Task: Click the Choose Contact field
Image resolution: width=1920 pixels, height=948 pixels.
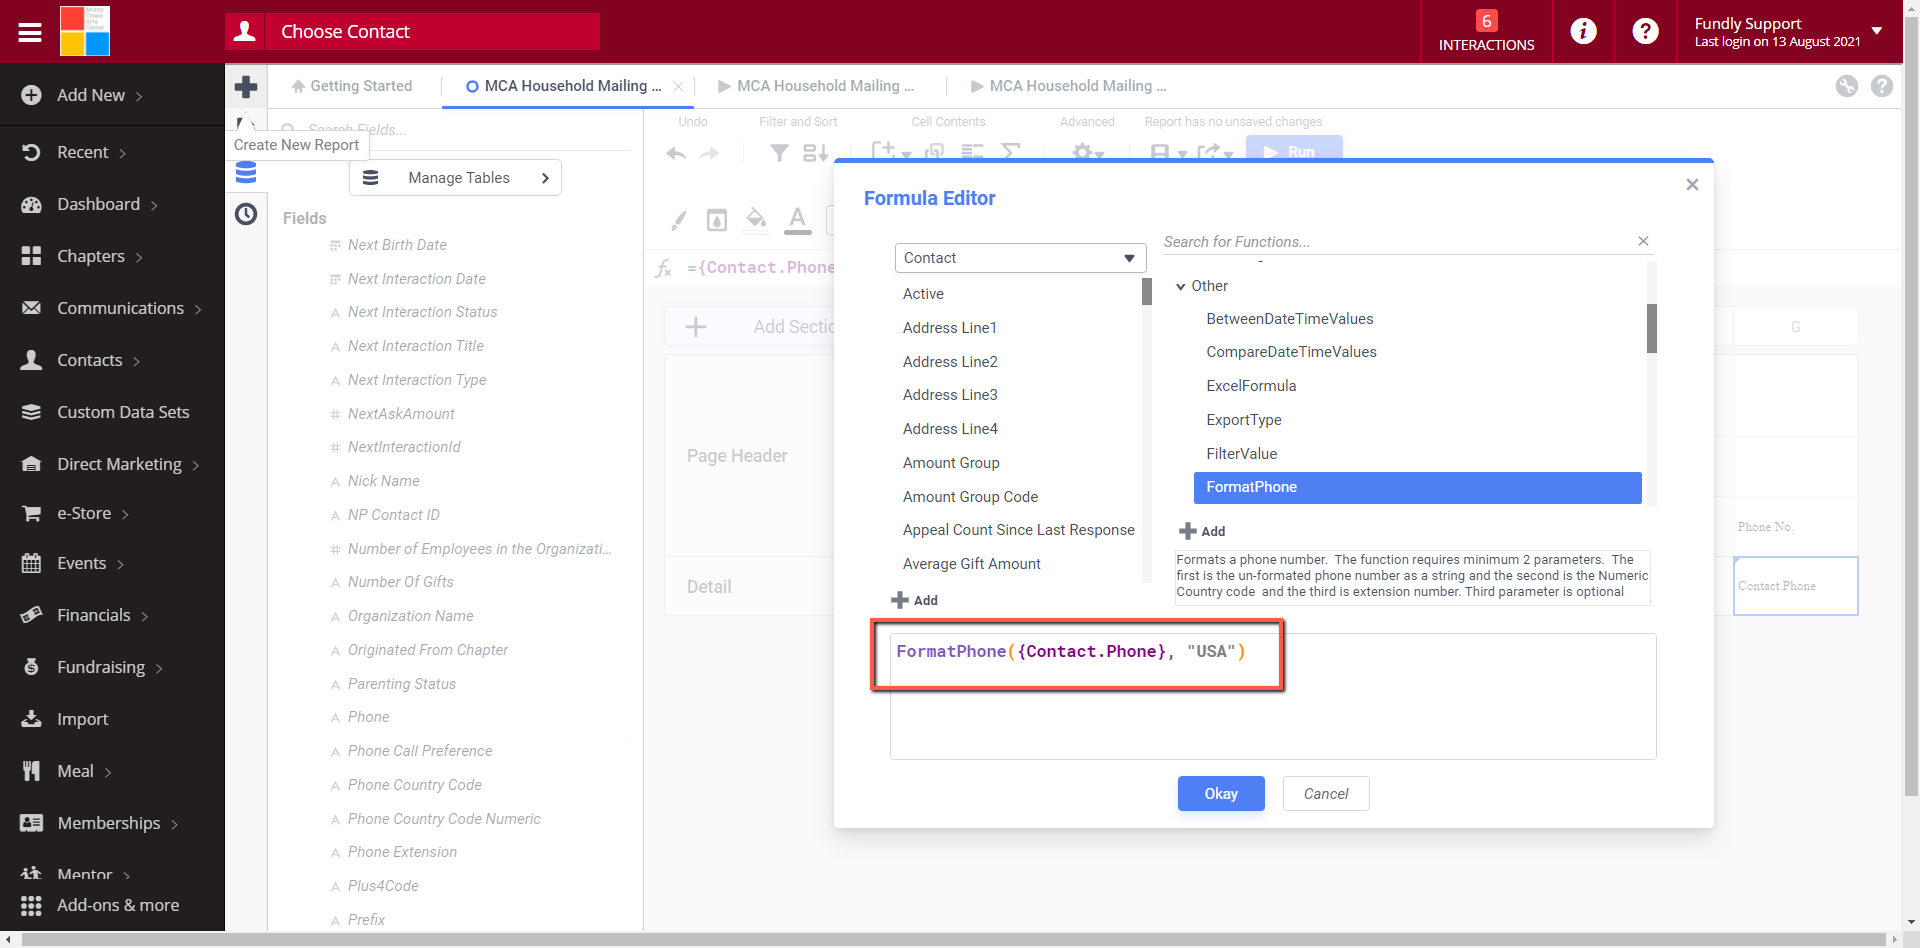Action: point(432,32)
